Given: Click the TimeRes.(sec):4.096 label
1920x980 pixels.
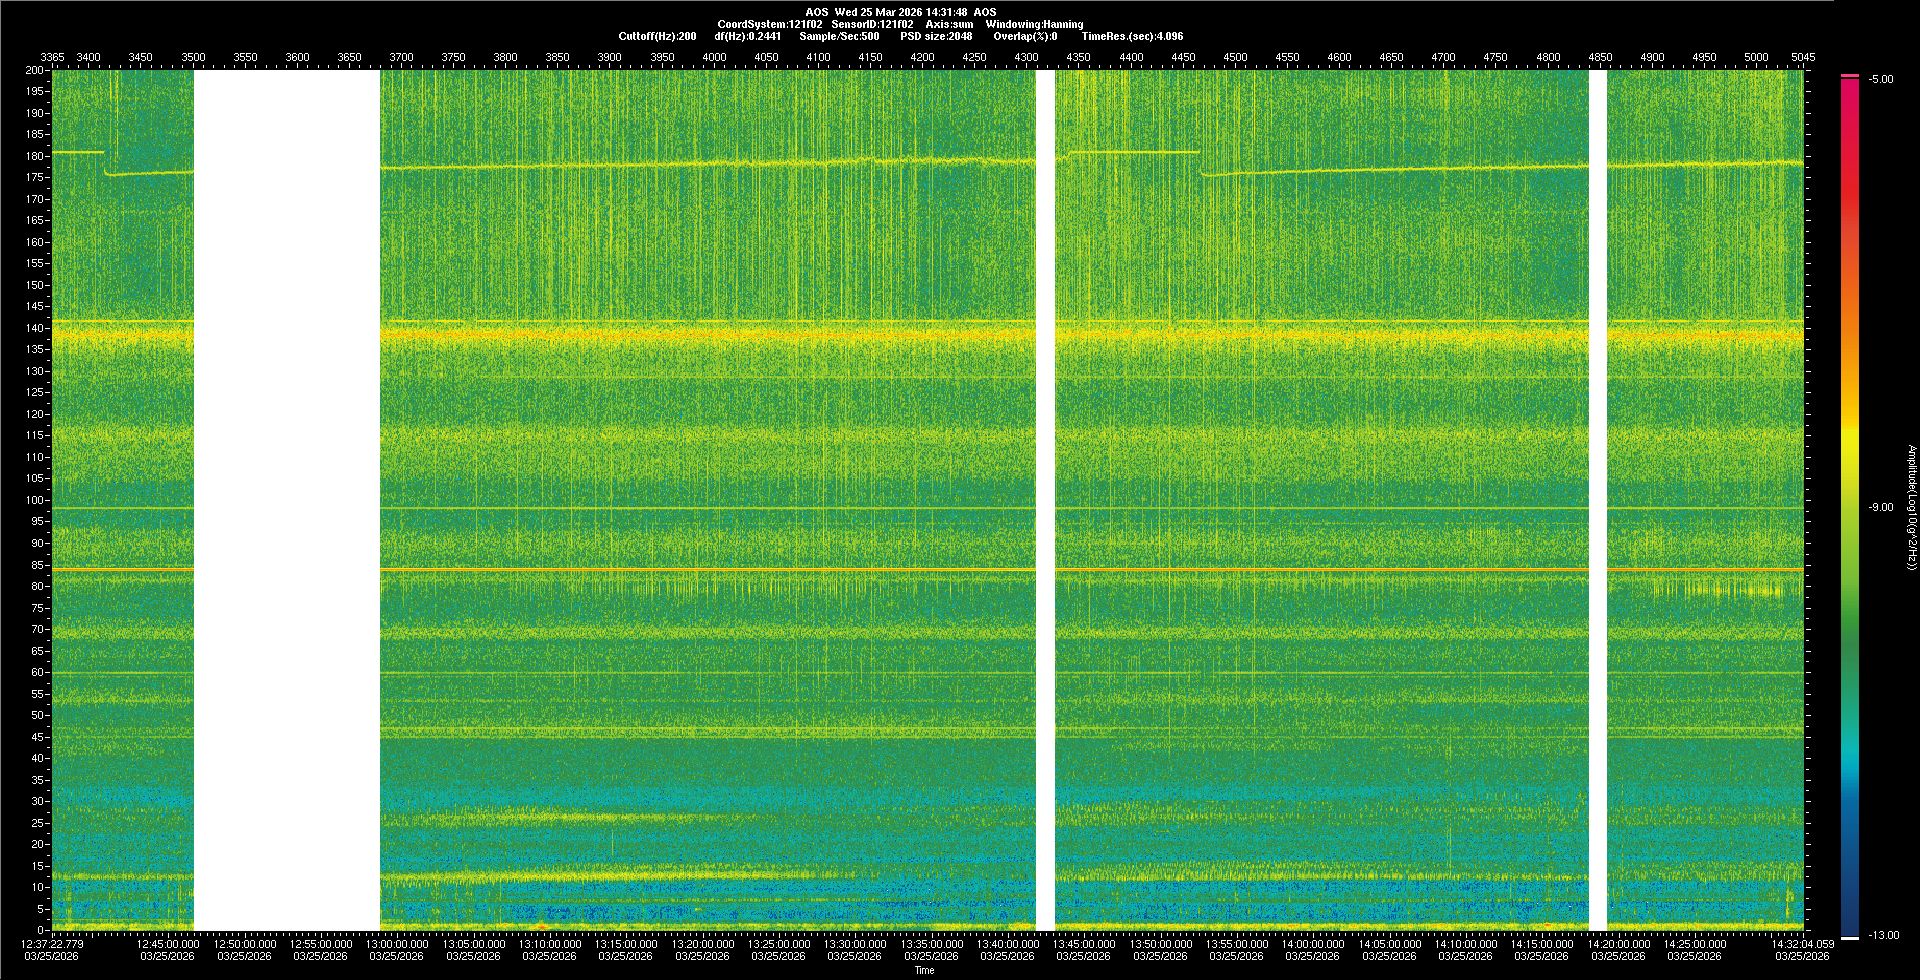Looking at the screenshot, I should tap(1132, 36).
